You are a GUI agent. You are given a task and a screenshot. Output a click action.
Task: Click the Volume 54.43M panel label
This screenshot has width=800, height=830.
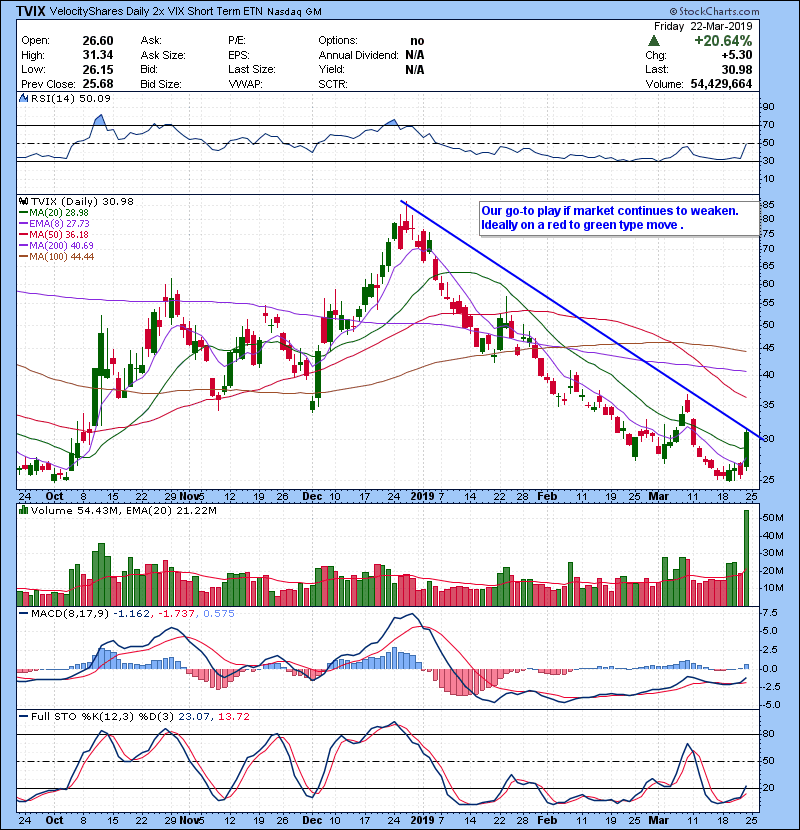click(x=76, y=510)
